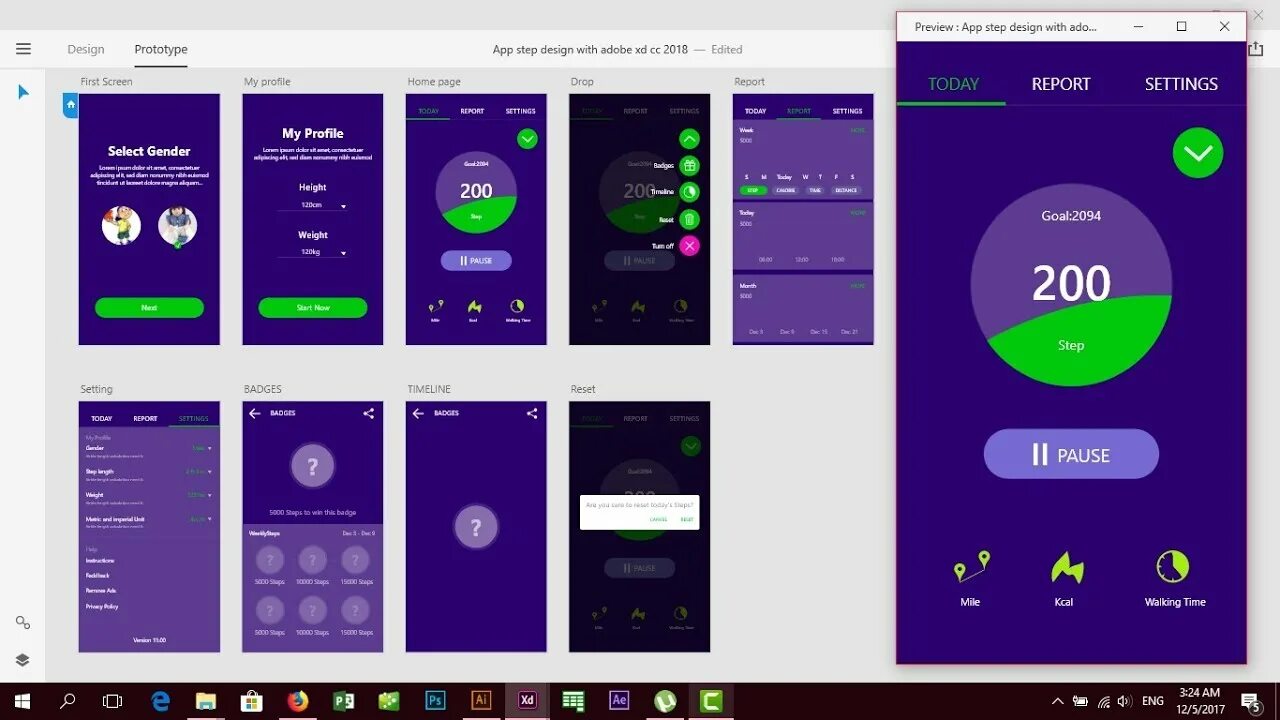Open After Effects from the taskbar

point(619,700)
